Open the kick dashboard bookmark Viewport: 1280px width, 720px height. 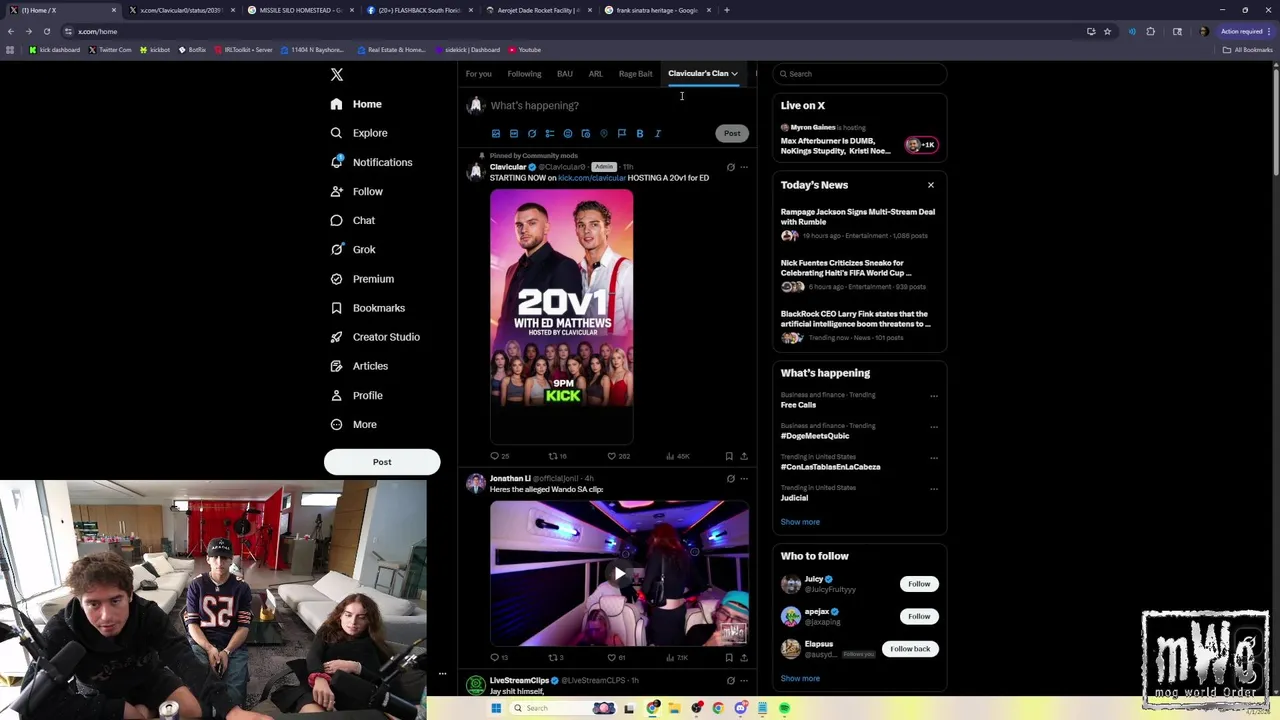pyautogui.click(x=55, y=49)
